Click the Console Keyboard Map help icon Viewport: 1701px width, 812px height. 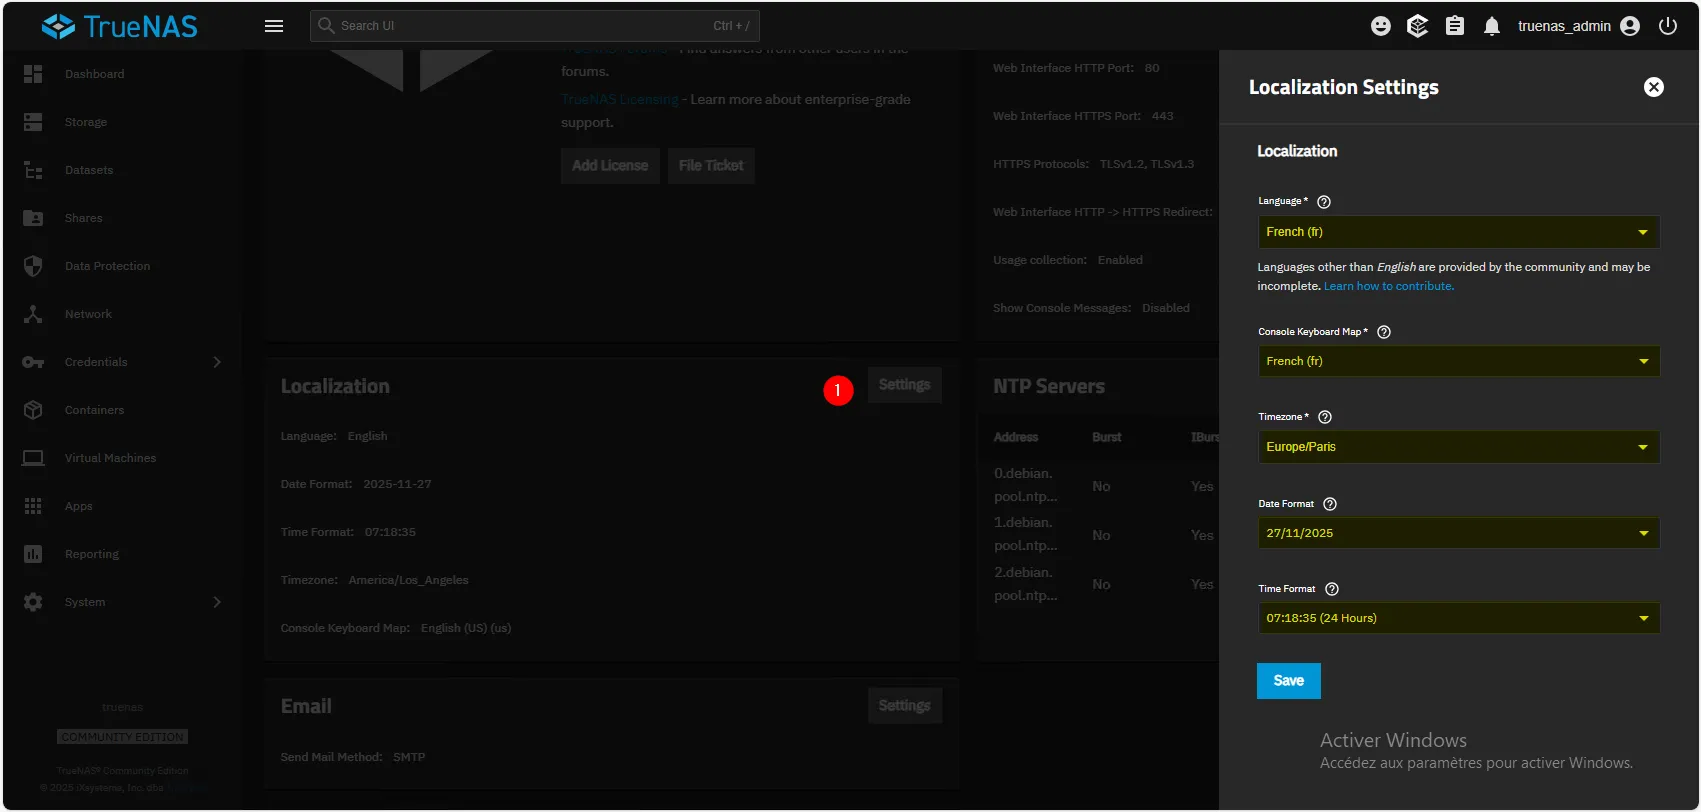click(1384, 332)
